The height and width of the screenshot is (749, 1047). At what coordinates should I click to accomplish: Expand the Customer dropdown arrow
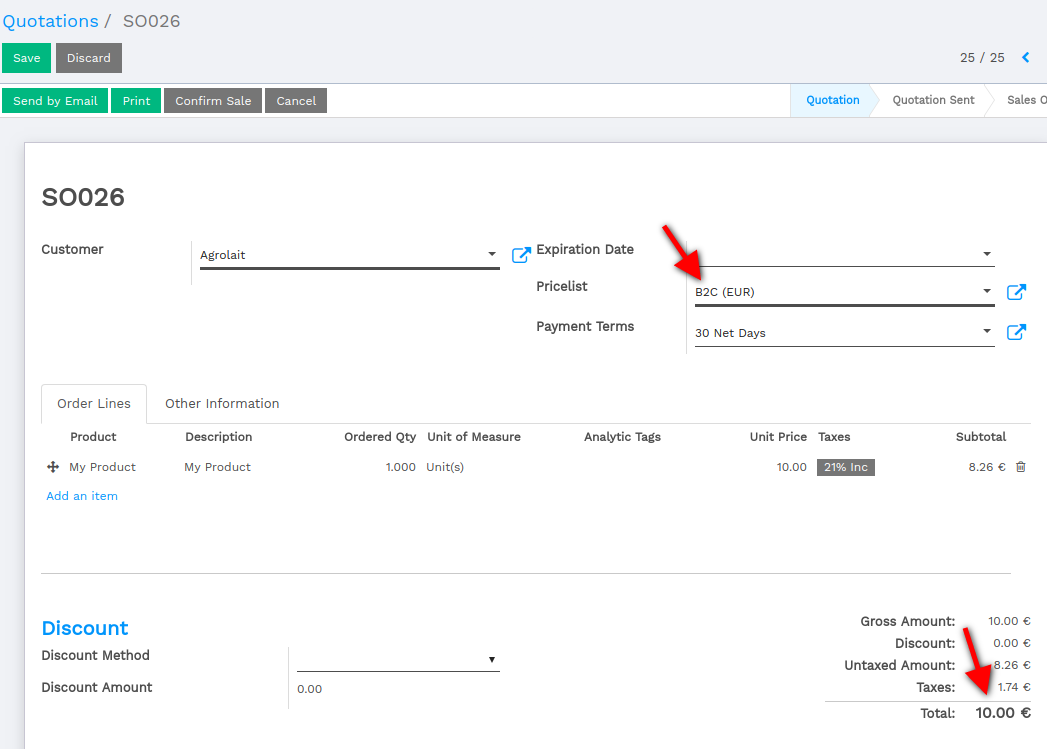(491, 254)
